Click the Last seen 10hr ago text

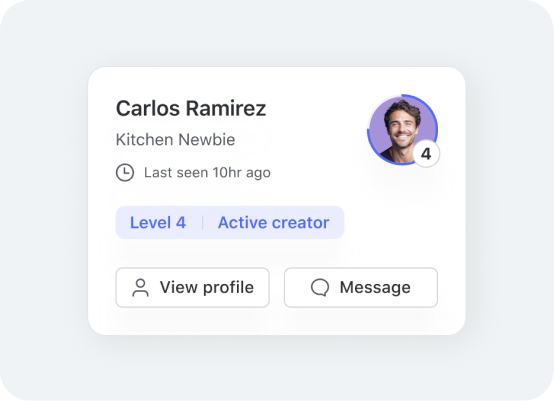point(207,173)
